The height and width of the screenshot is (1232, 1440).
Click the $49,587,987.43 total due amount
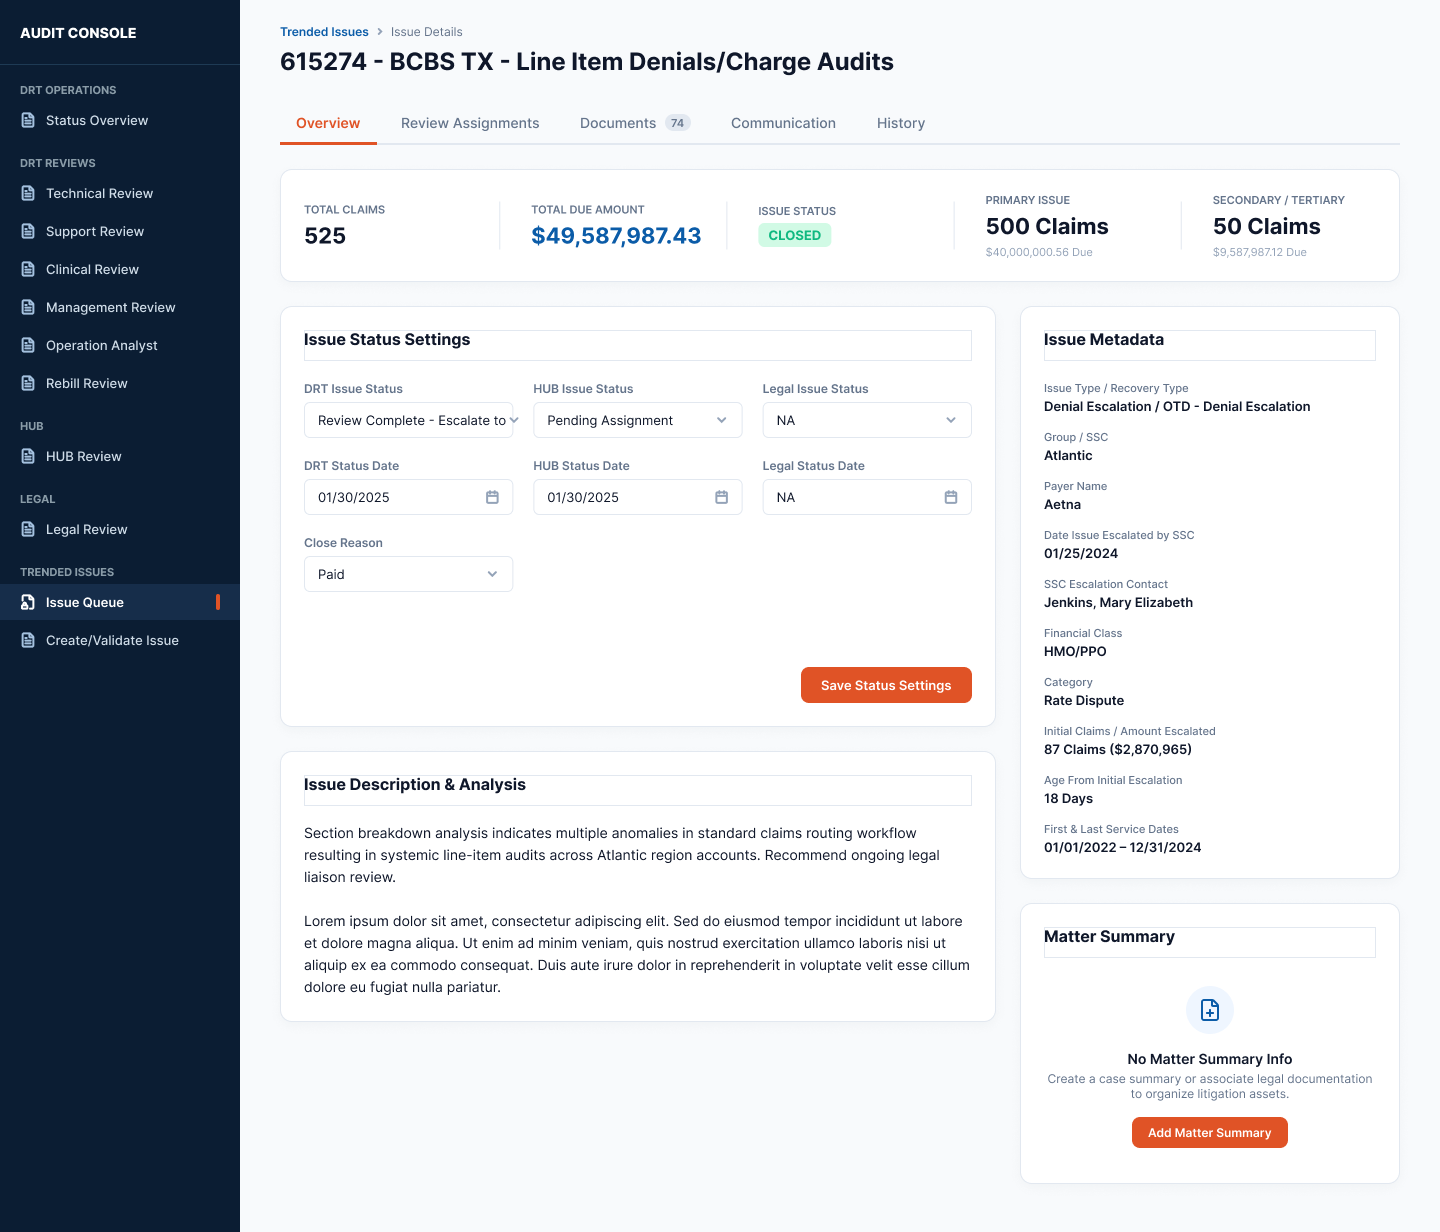(x=616, y=236)
